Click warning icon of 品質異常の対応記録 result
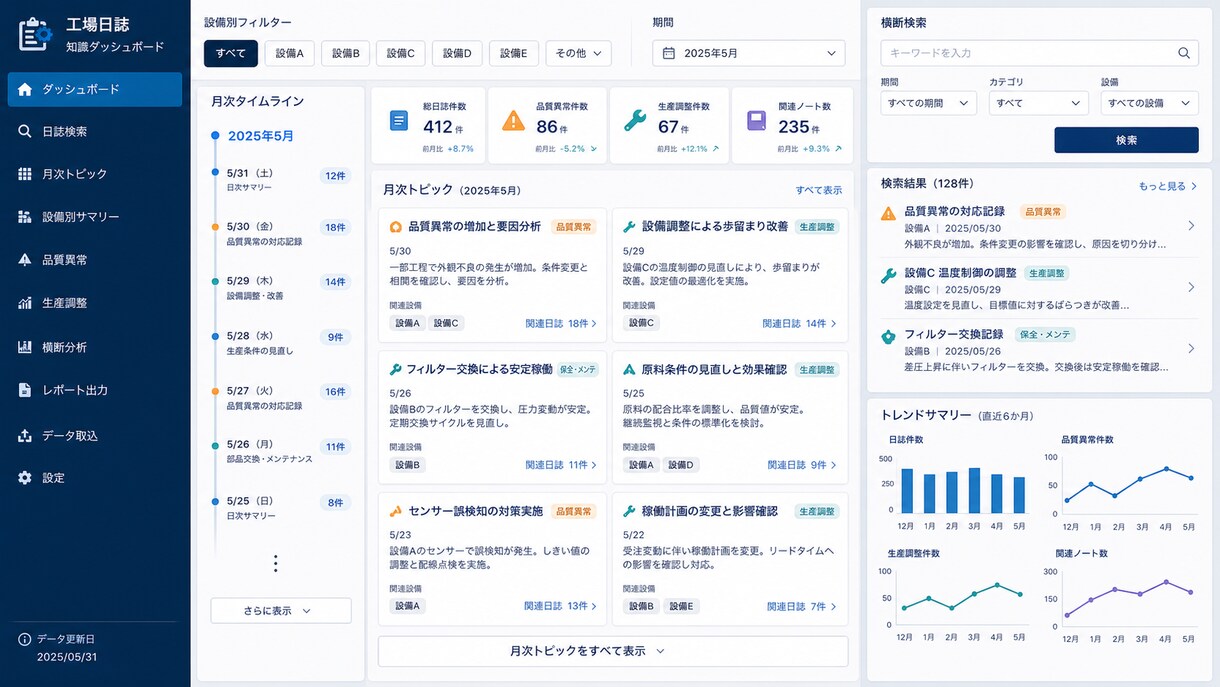 (x=888, y=213)
